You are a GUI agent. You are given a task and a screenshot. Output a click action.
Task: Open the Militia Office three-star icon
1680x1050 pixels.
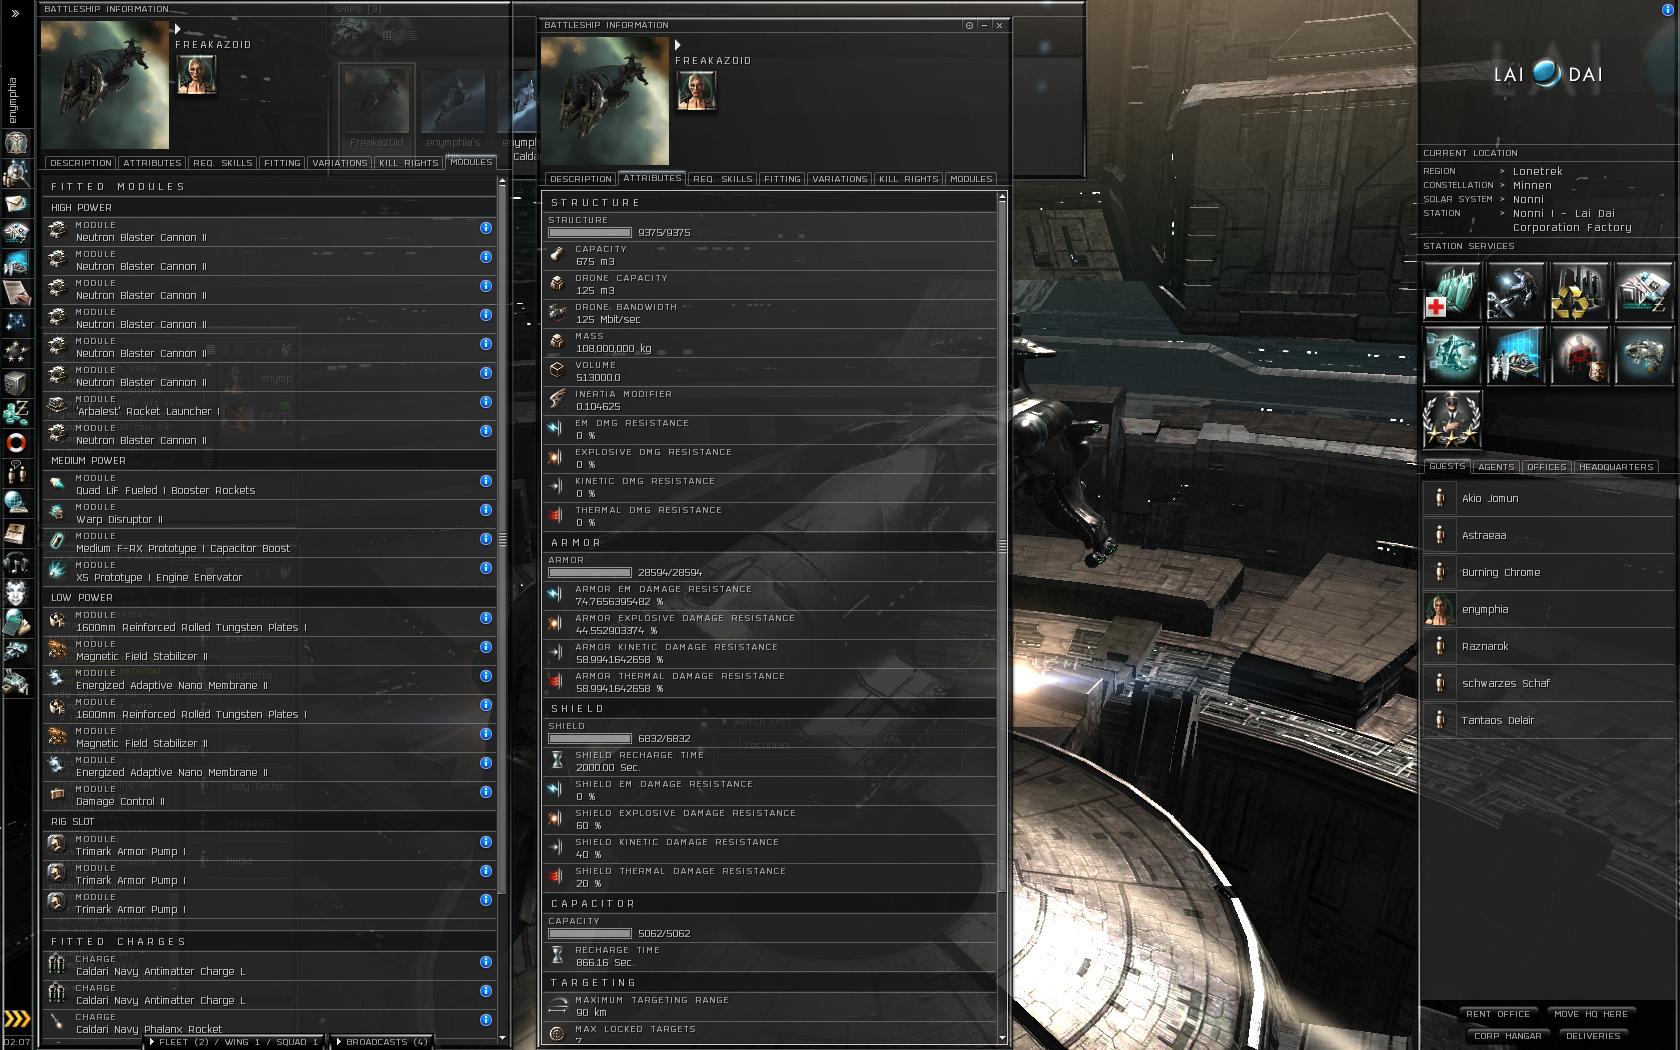click(x=1451, y=419)
